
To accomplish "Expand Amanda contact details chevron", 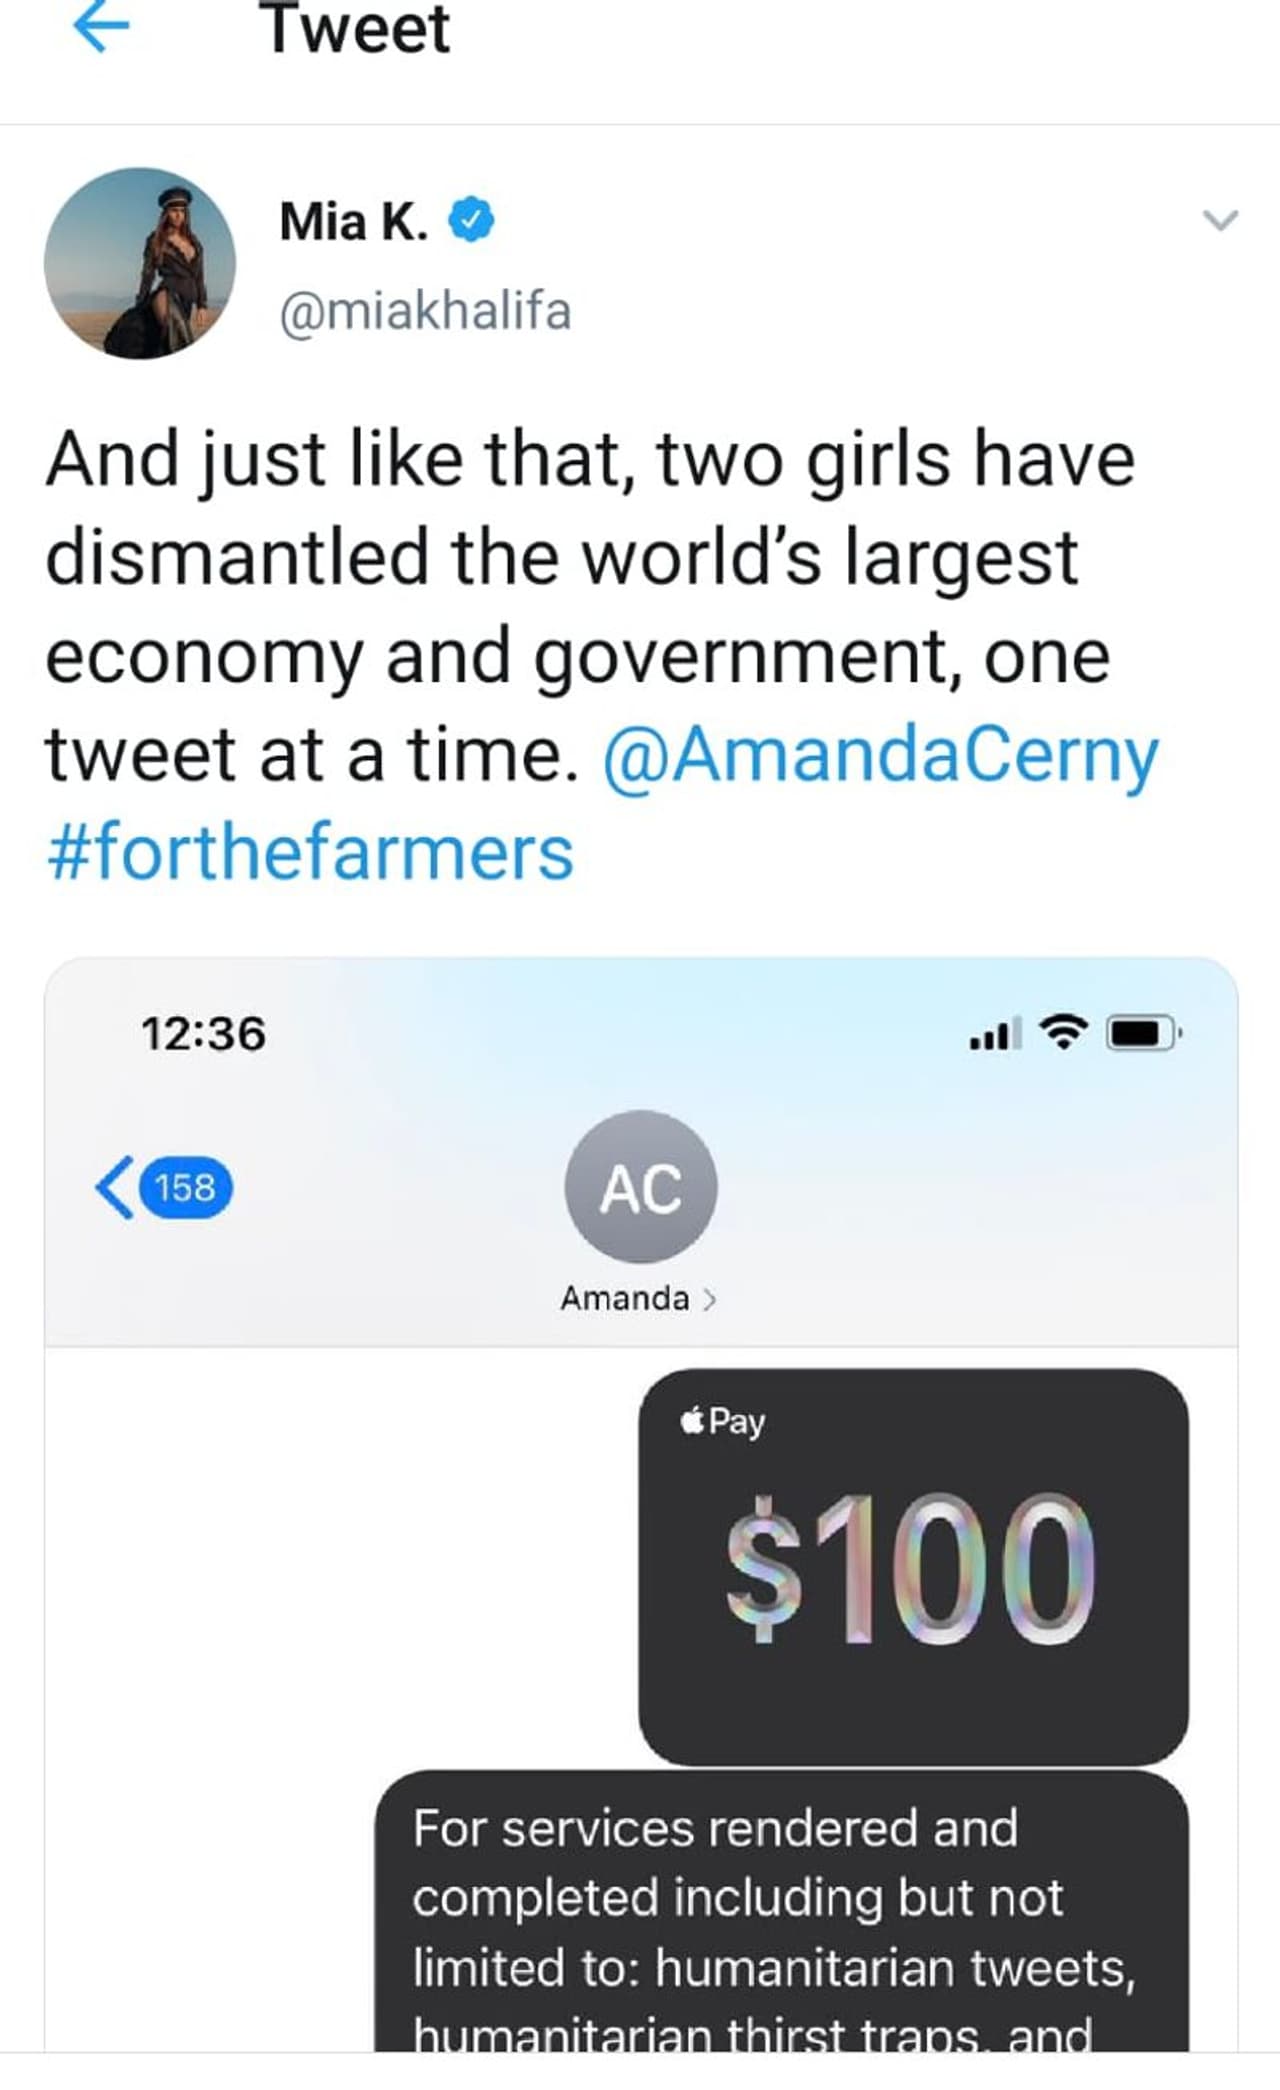I will 710,1299.
